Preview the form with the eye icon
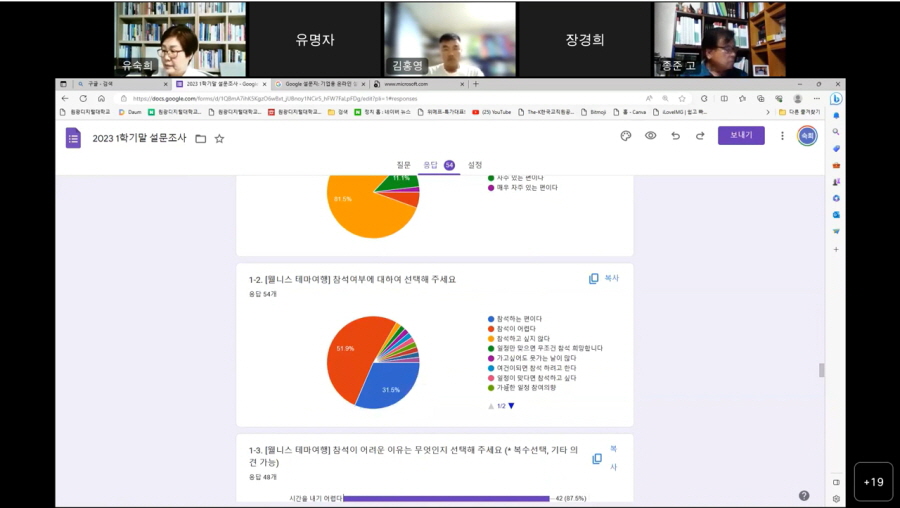This screenshot has height=508, width=900. (650, 136)
